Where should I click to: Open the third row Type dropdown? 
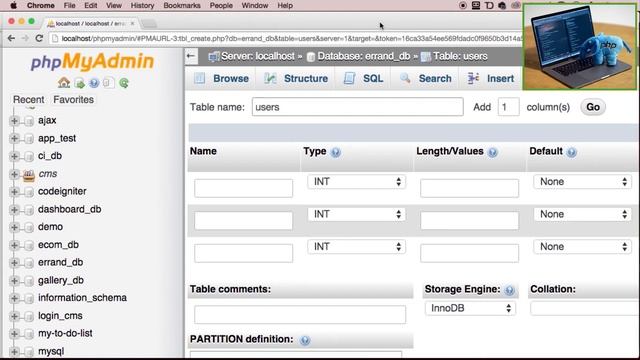[x=357, y=247]
